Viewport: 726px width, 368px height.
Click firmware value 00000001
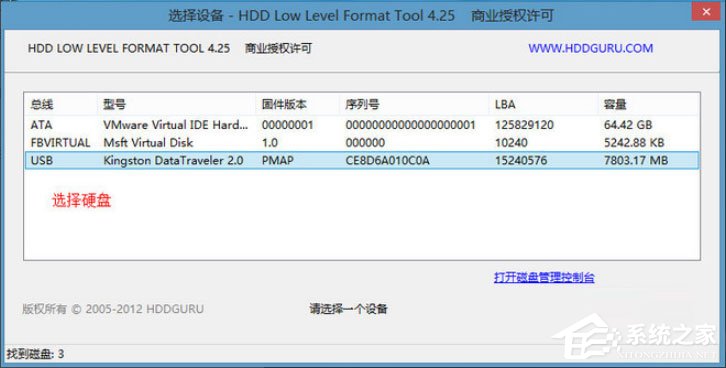click(288, 125)
